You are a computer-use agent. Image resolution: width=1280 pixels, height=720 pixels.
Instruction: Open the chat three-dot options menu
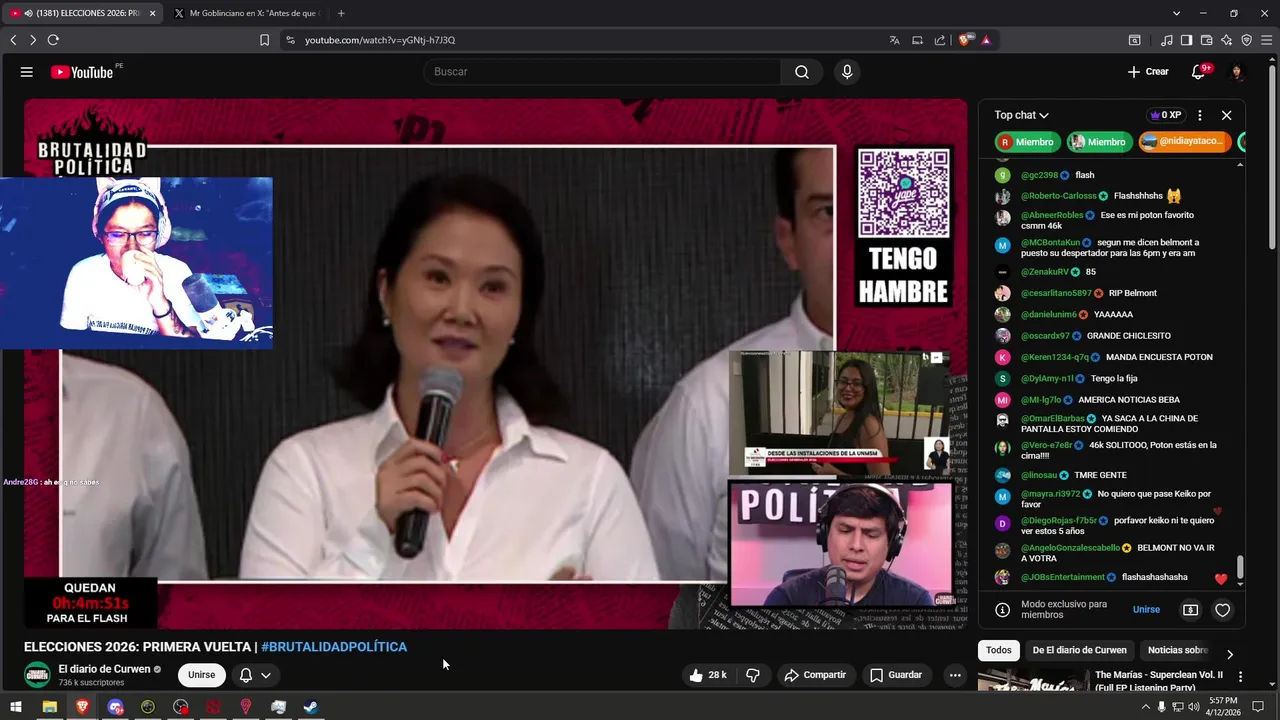click(x=1200, y=115)
